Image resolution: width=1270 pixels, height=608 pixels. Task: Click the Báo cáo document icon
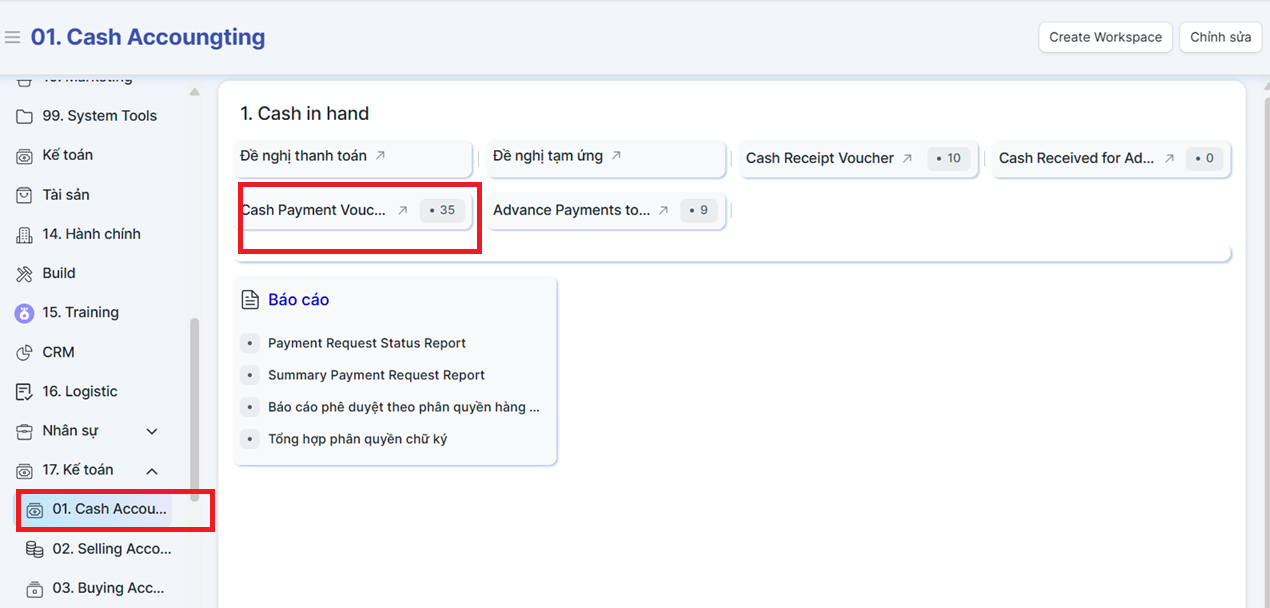[251, 300]
